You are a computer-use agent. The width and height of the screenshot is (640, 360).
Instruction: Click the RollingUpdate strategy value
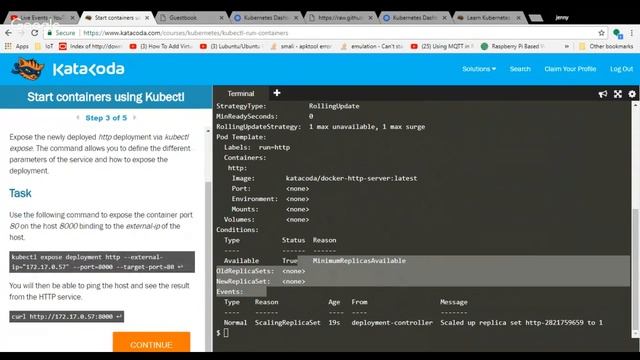coord(334,106)
